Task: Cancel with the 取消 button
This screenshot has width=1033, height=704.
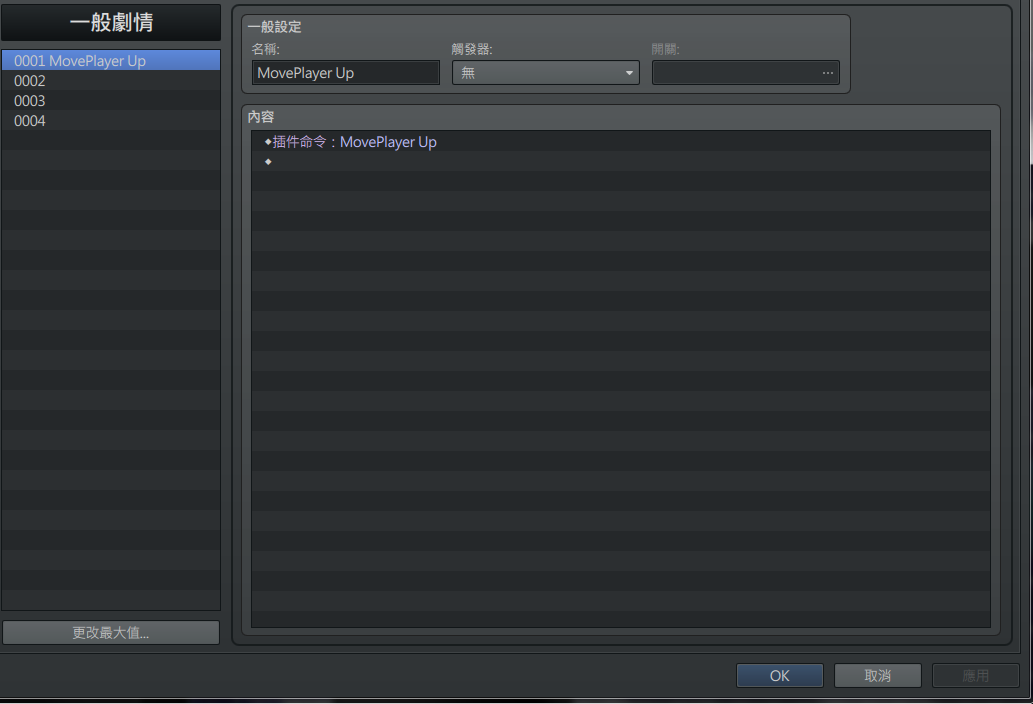Action: (x=878, y=676)
